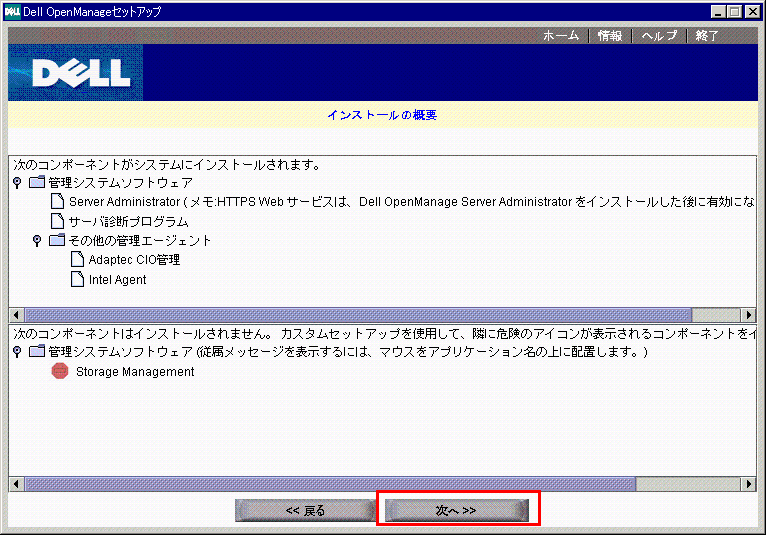
Task: Click the document icon beside Intel Agent
Action: [77, 279]
